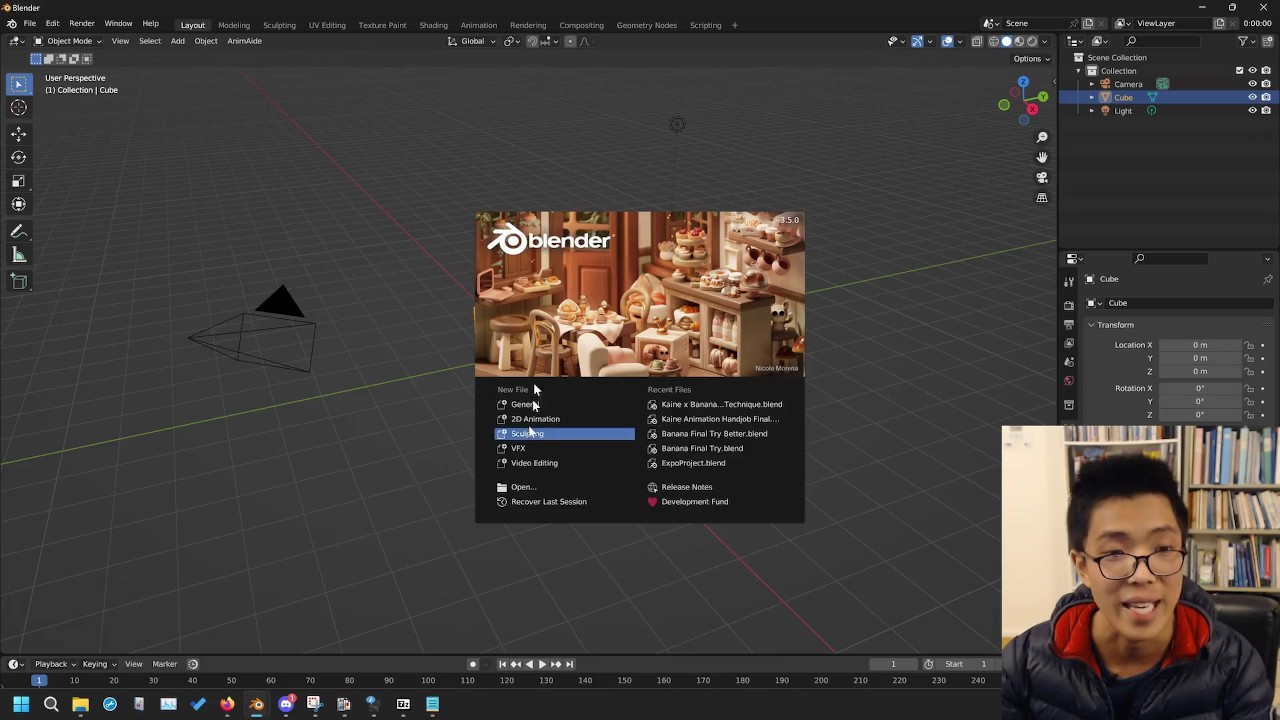Activate the Rotate tool

pos(18,157)
